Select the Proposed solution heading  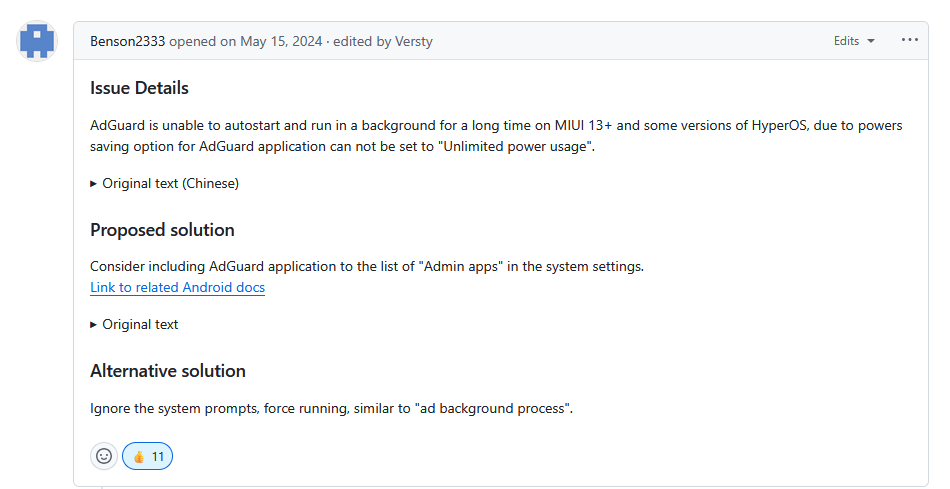162,230
